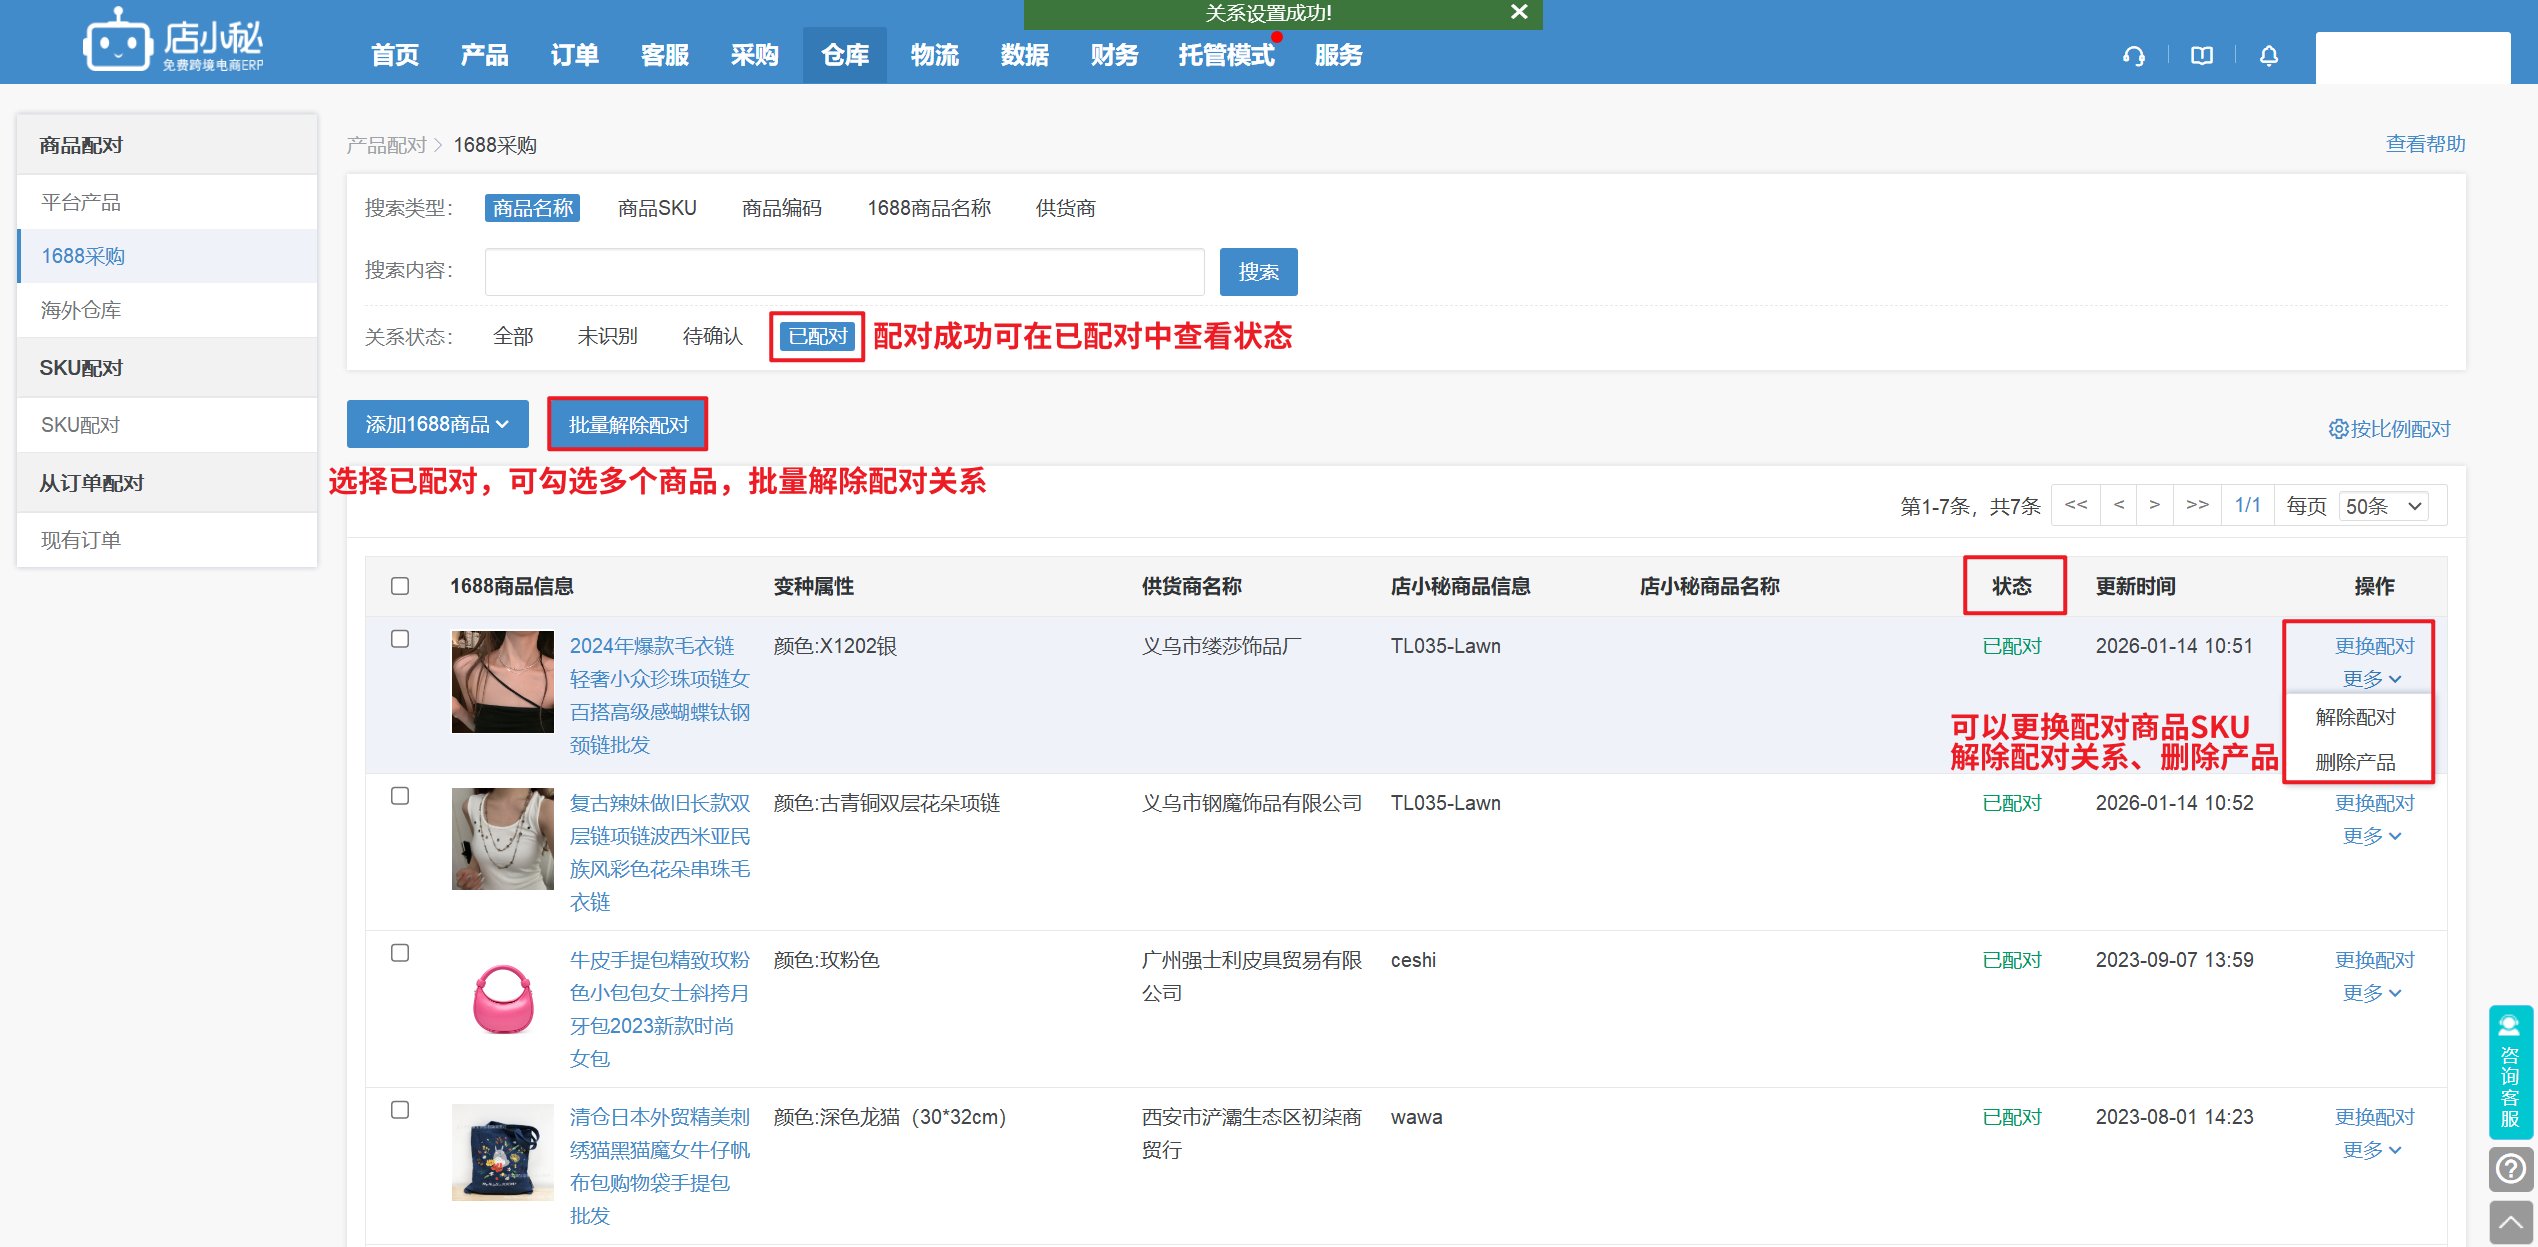Open the 查看帮助 link
Image resolution: width=2538 pixels, height=1247 pixels.
2425,144
